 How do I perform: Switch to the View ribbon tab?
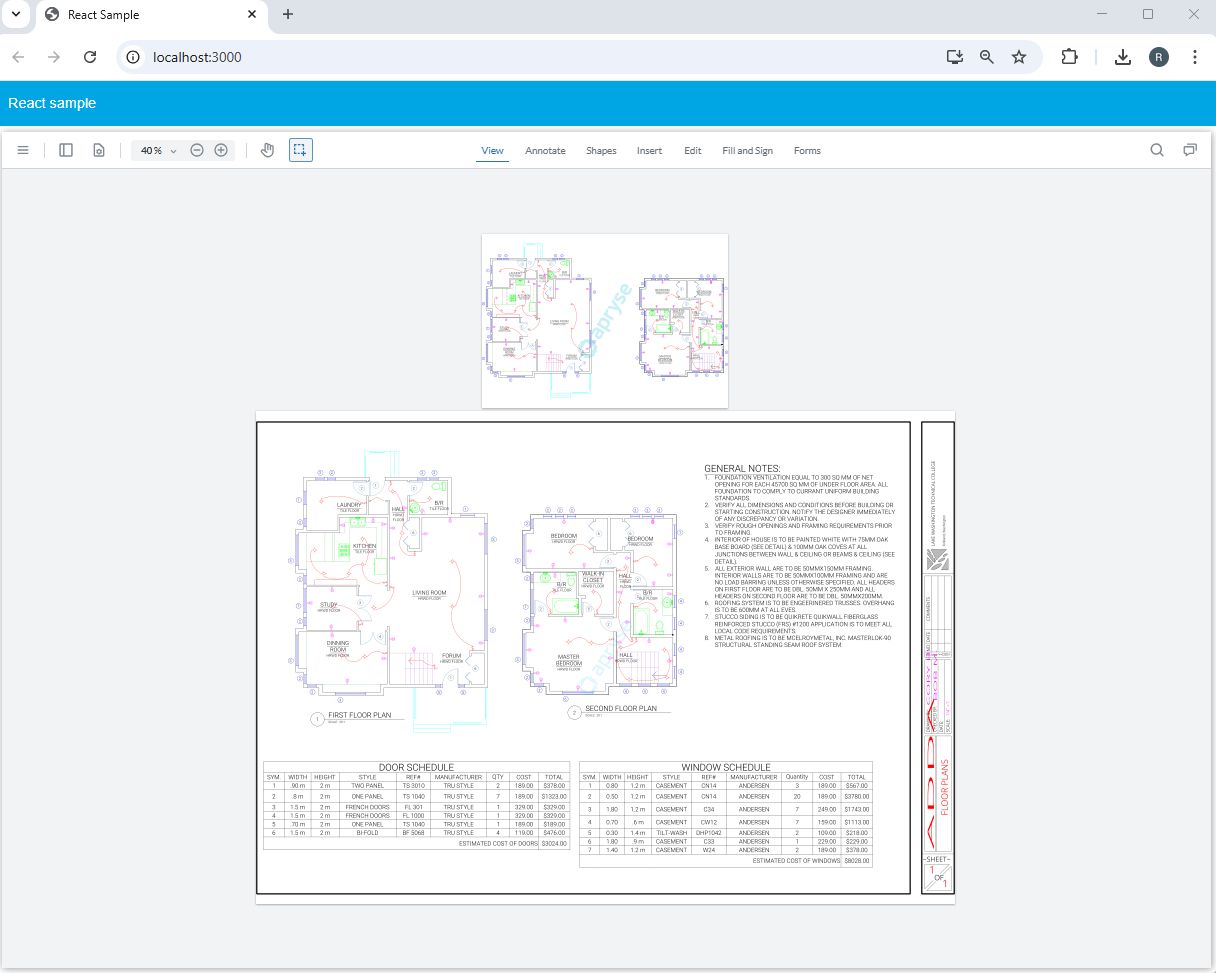coord(492,151)
